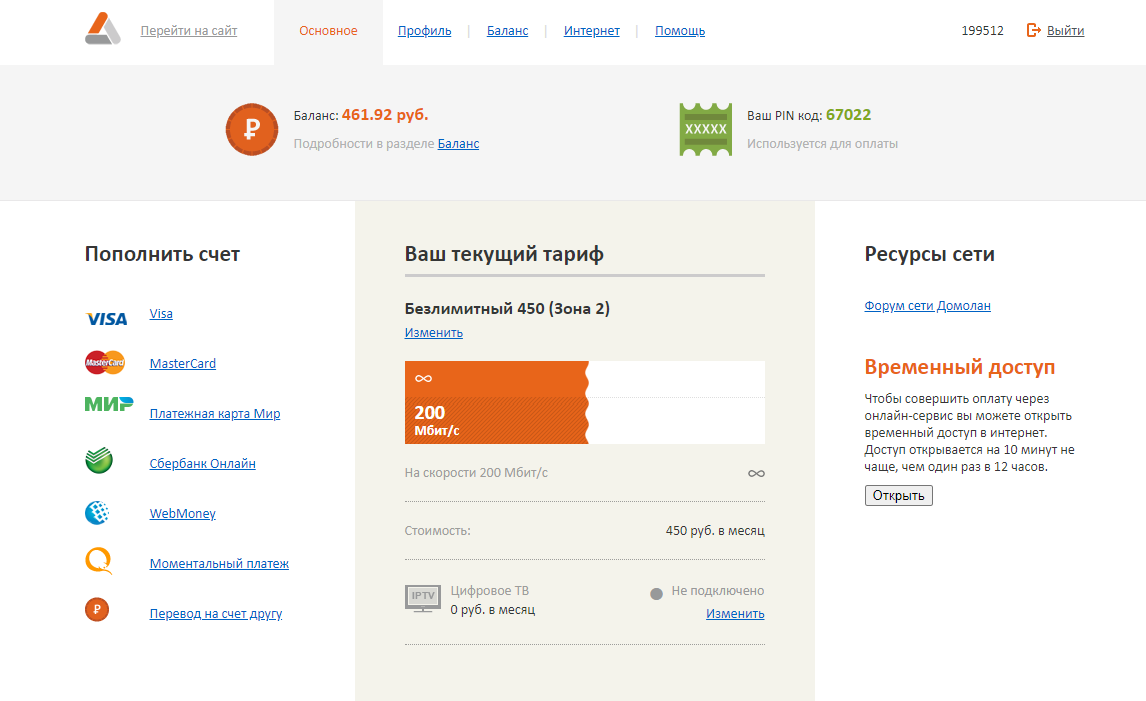1146x701 pixels.
Task: Open Моментальный платеж link
Action: point(219,564)
